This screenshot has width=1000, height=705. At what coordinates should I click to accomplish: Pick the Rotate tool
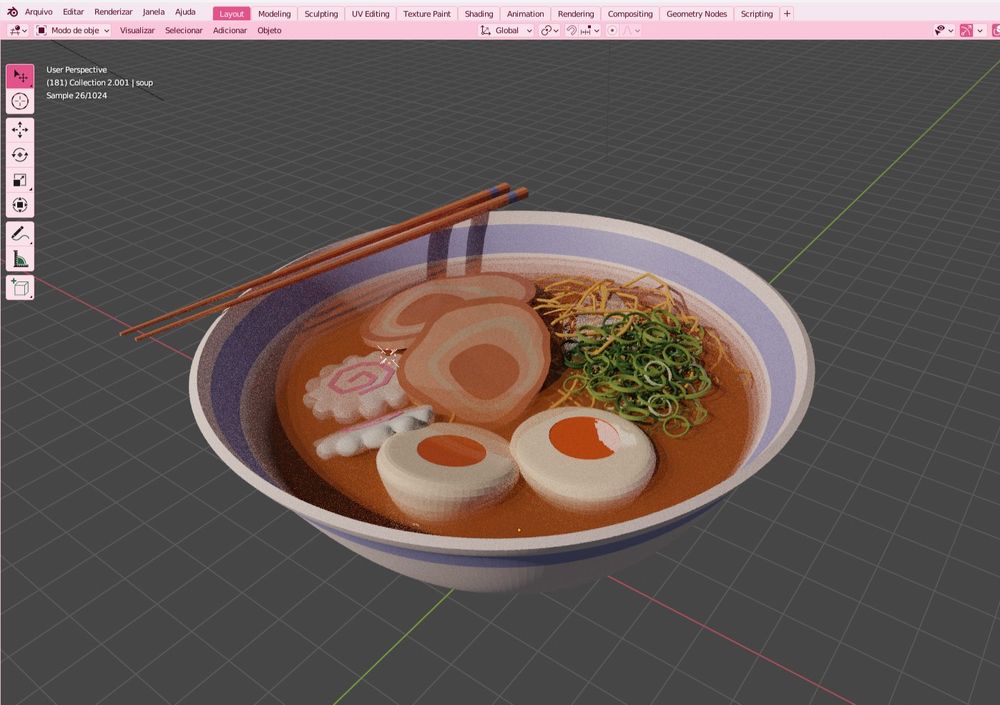point(20,155)
